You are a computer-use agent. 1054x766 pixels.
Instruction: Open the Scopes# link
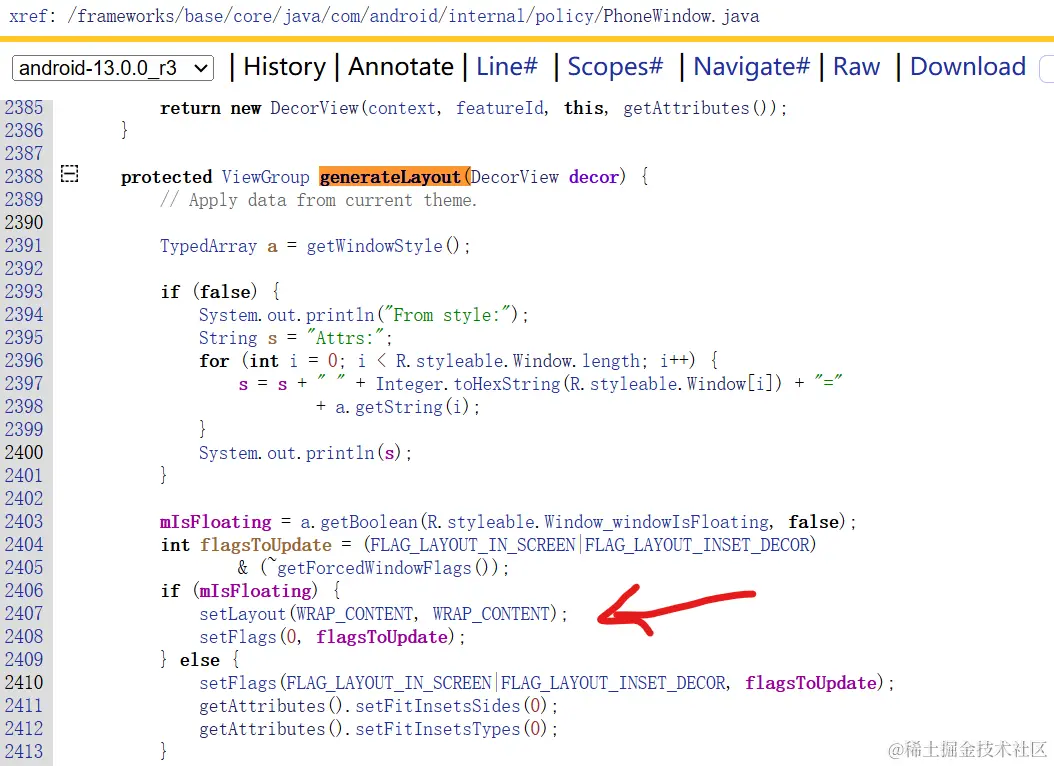click(x=615, y=67)
